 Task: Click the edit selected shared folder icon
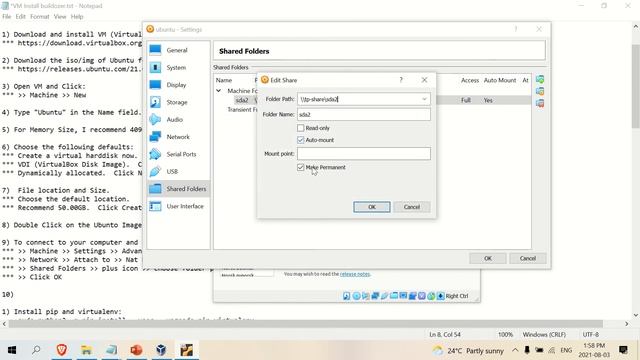[x=540, y=91]
